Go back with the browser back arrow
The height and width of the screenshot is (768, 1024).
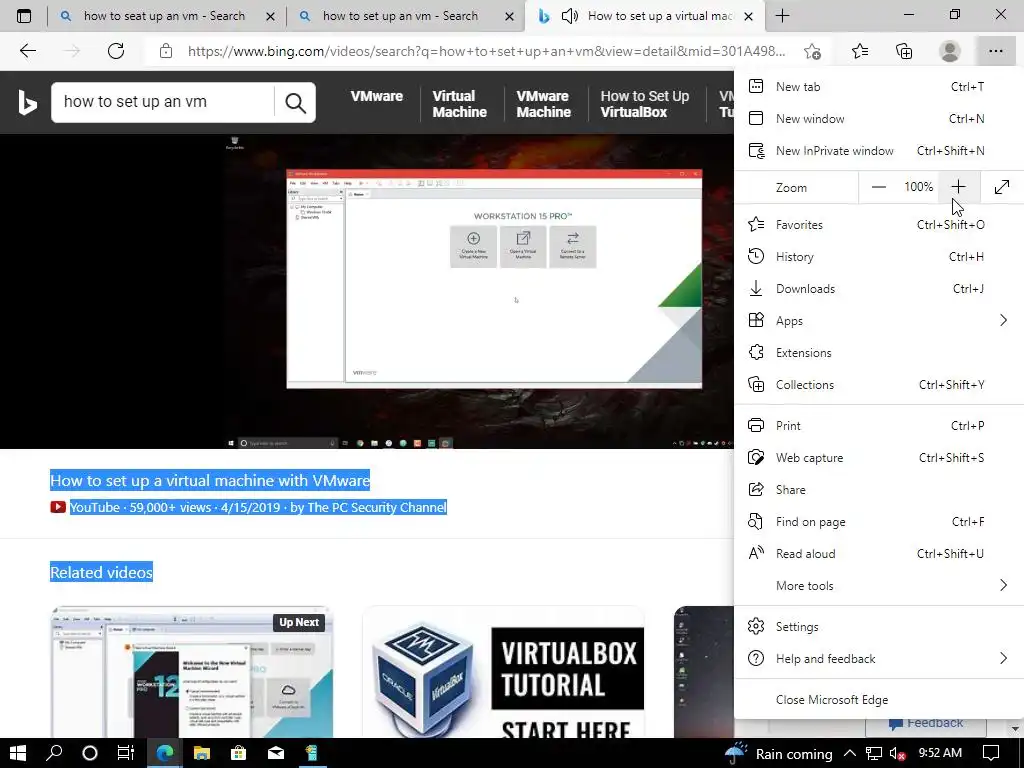(x=27, y=51)
